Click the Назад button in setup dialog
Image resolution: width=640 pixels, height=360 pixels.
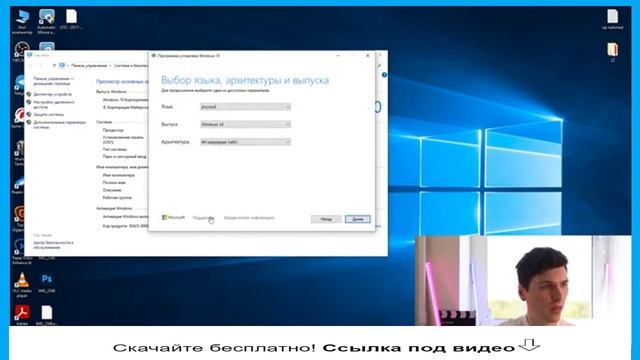coord(326,219)
